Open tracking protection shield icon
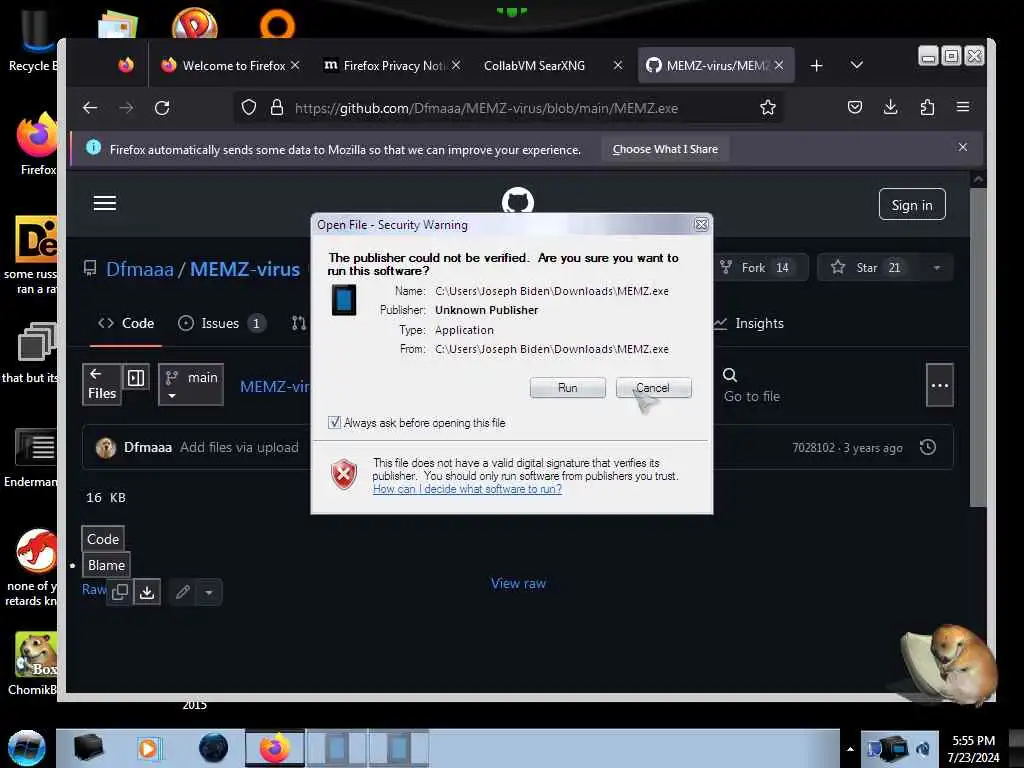 (249, 108)
